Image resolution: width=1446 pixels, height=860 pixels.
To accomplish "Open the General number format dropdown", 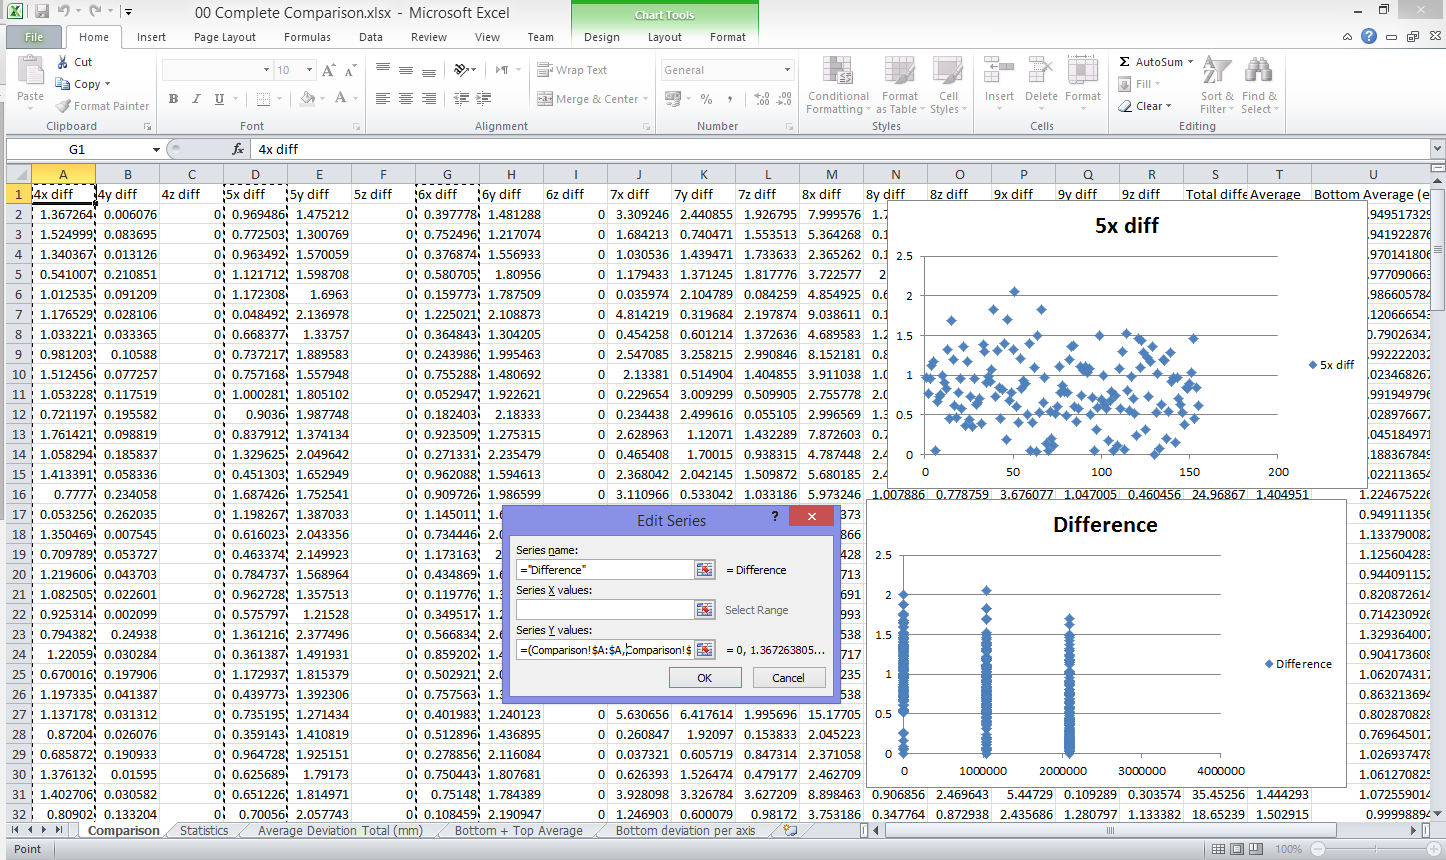I will (x=788, y=70).
